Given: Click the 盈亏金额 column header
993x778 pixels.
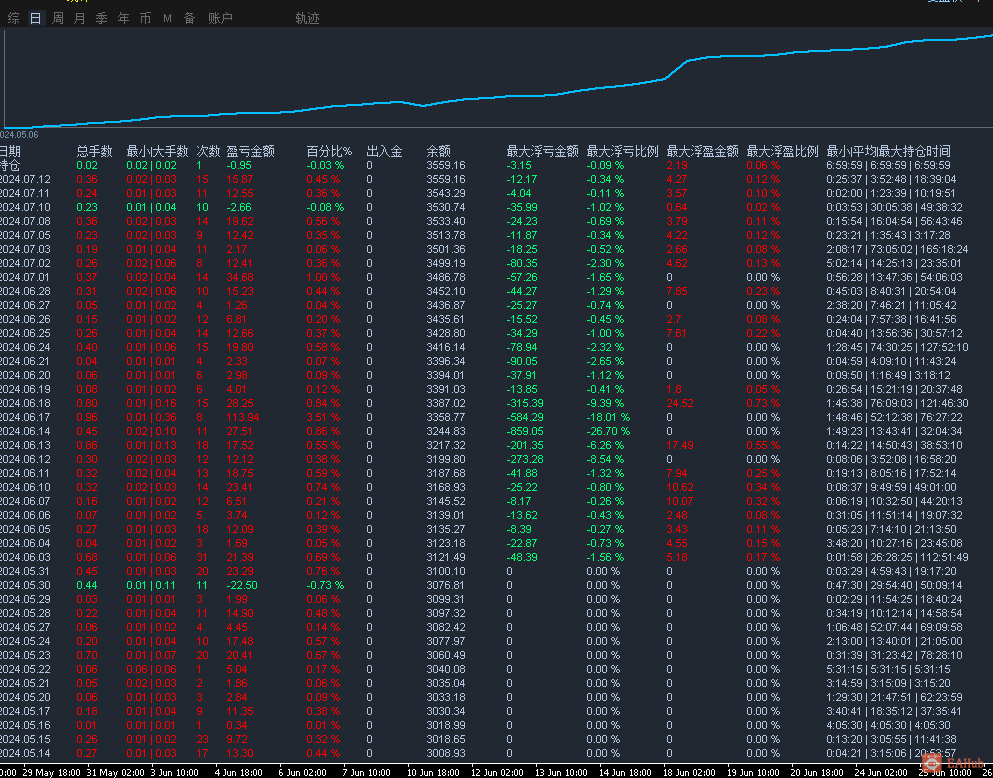Looking at the screenshot, I should tap(251, 151).
